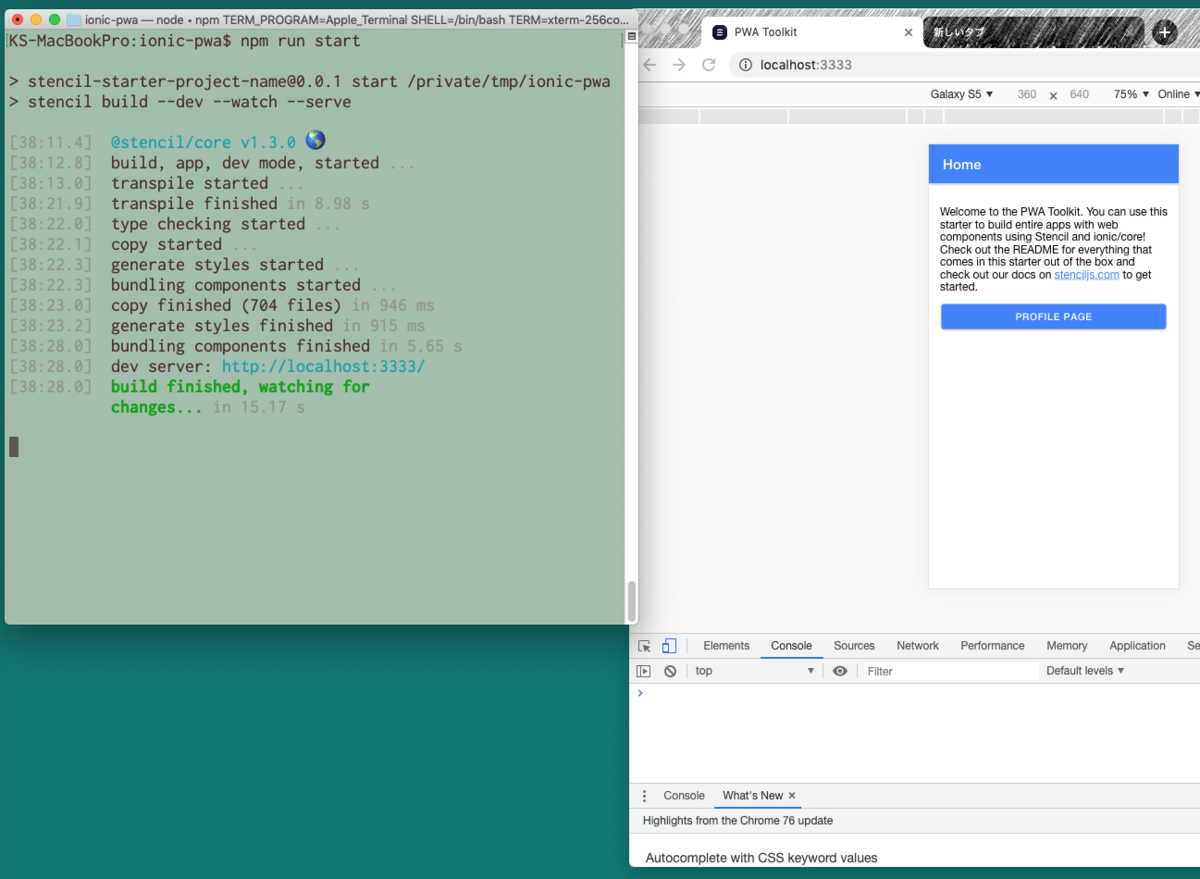The width and height of the screenshot is (1200, 879).
Task: Click the http://localhost:3333/ link in terminal
Action: click(323, 366)
